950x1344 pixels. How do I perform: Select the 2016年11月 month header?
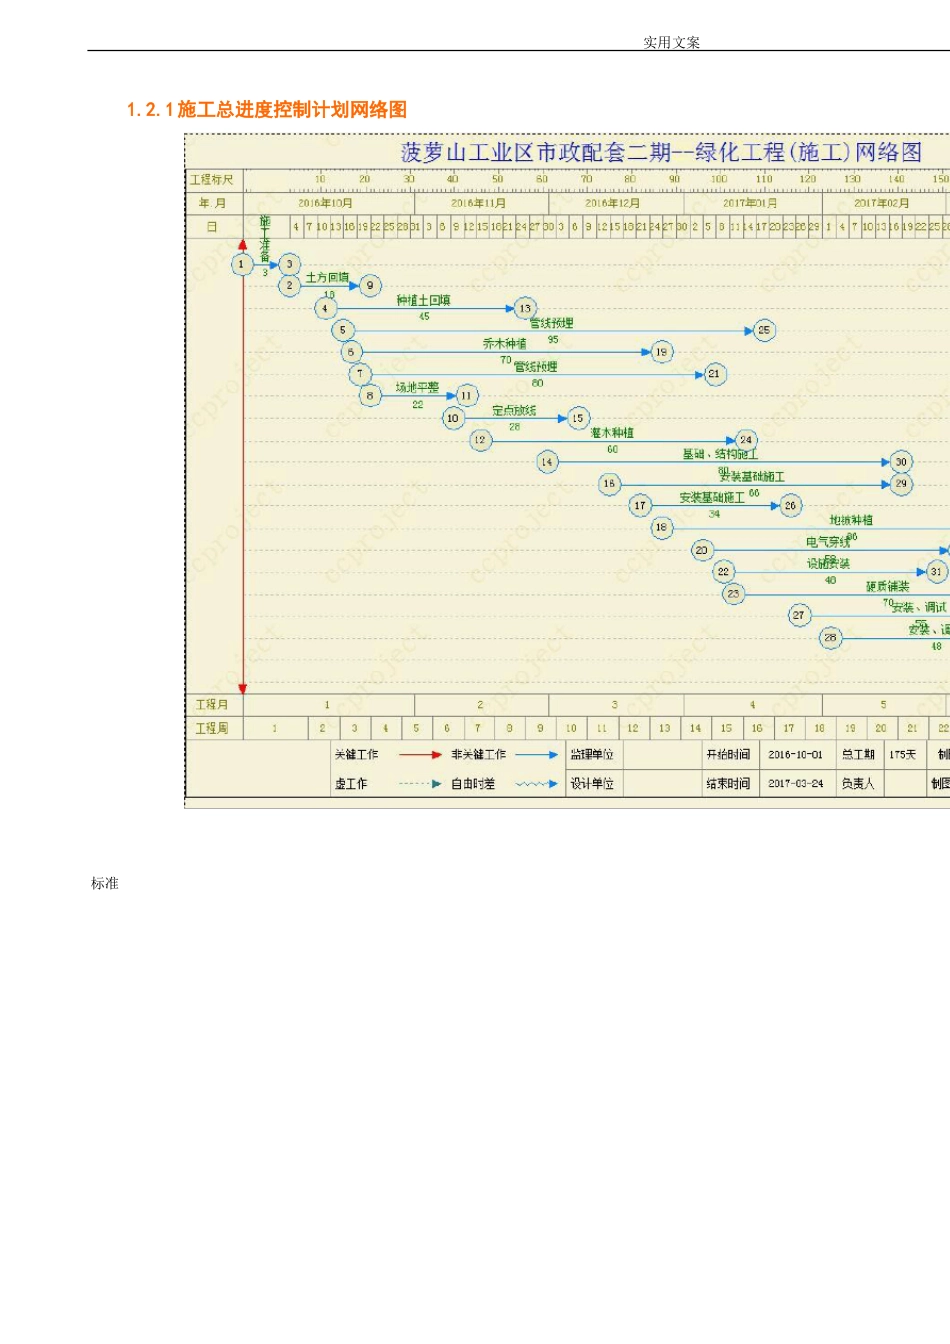pyautogui.click(x=479, y=203)
